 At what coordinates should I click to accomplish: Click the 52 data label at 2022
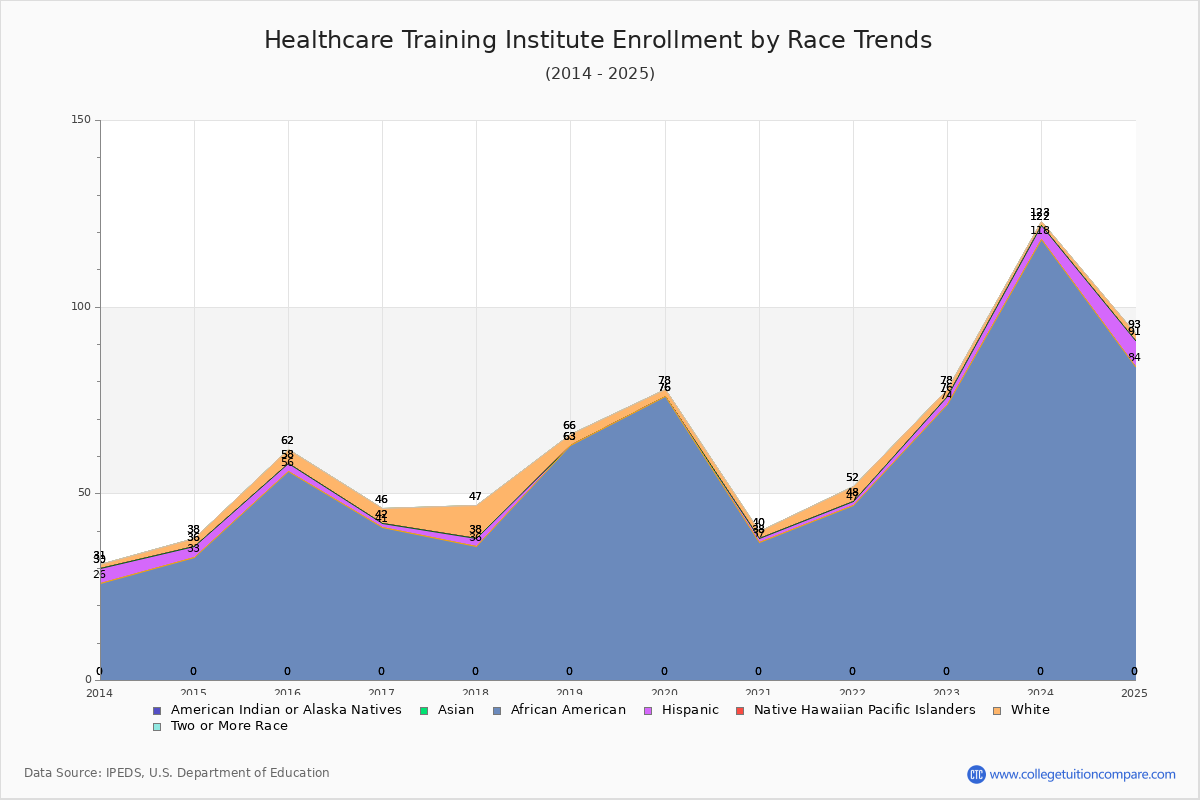pos(852,477)
